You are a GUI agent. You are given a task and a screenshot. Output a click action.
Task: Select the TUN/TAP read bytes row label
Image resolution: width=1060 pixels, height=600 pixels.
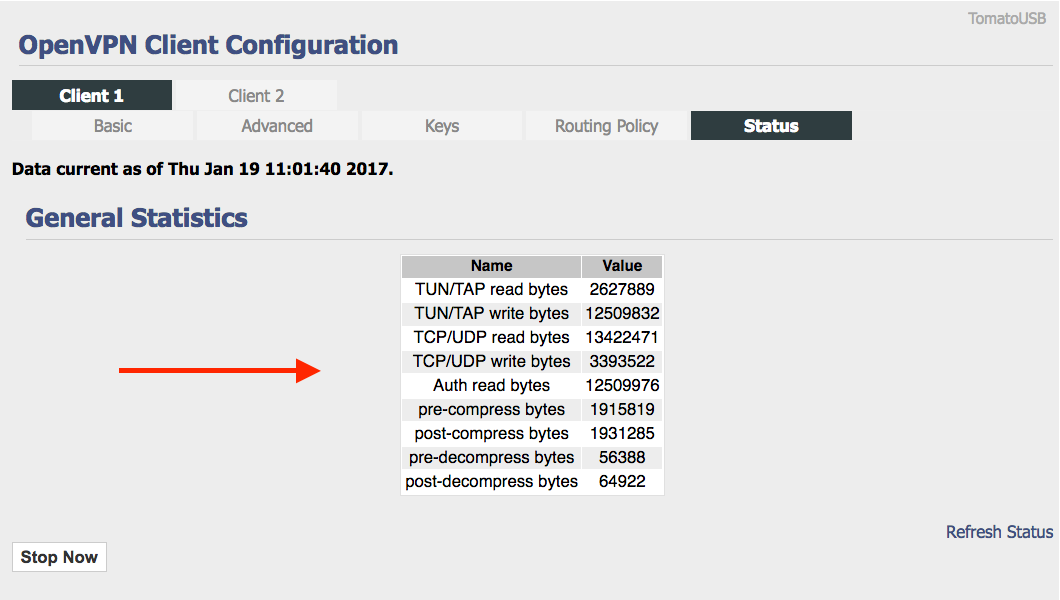coord(491,289)
